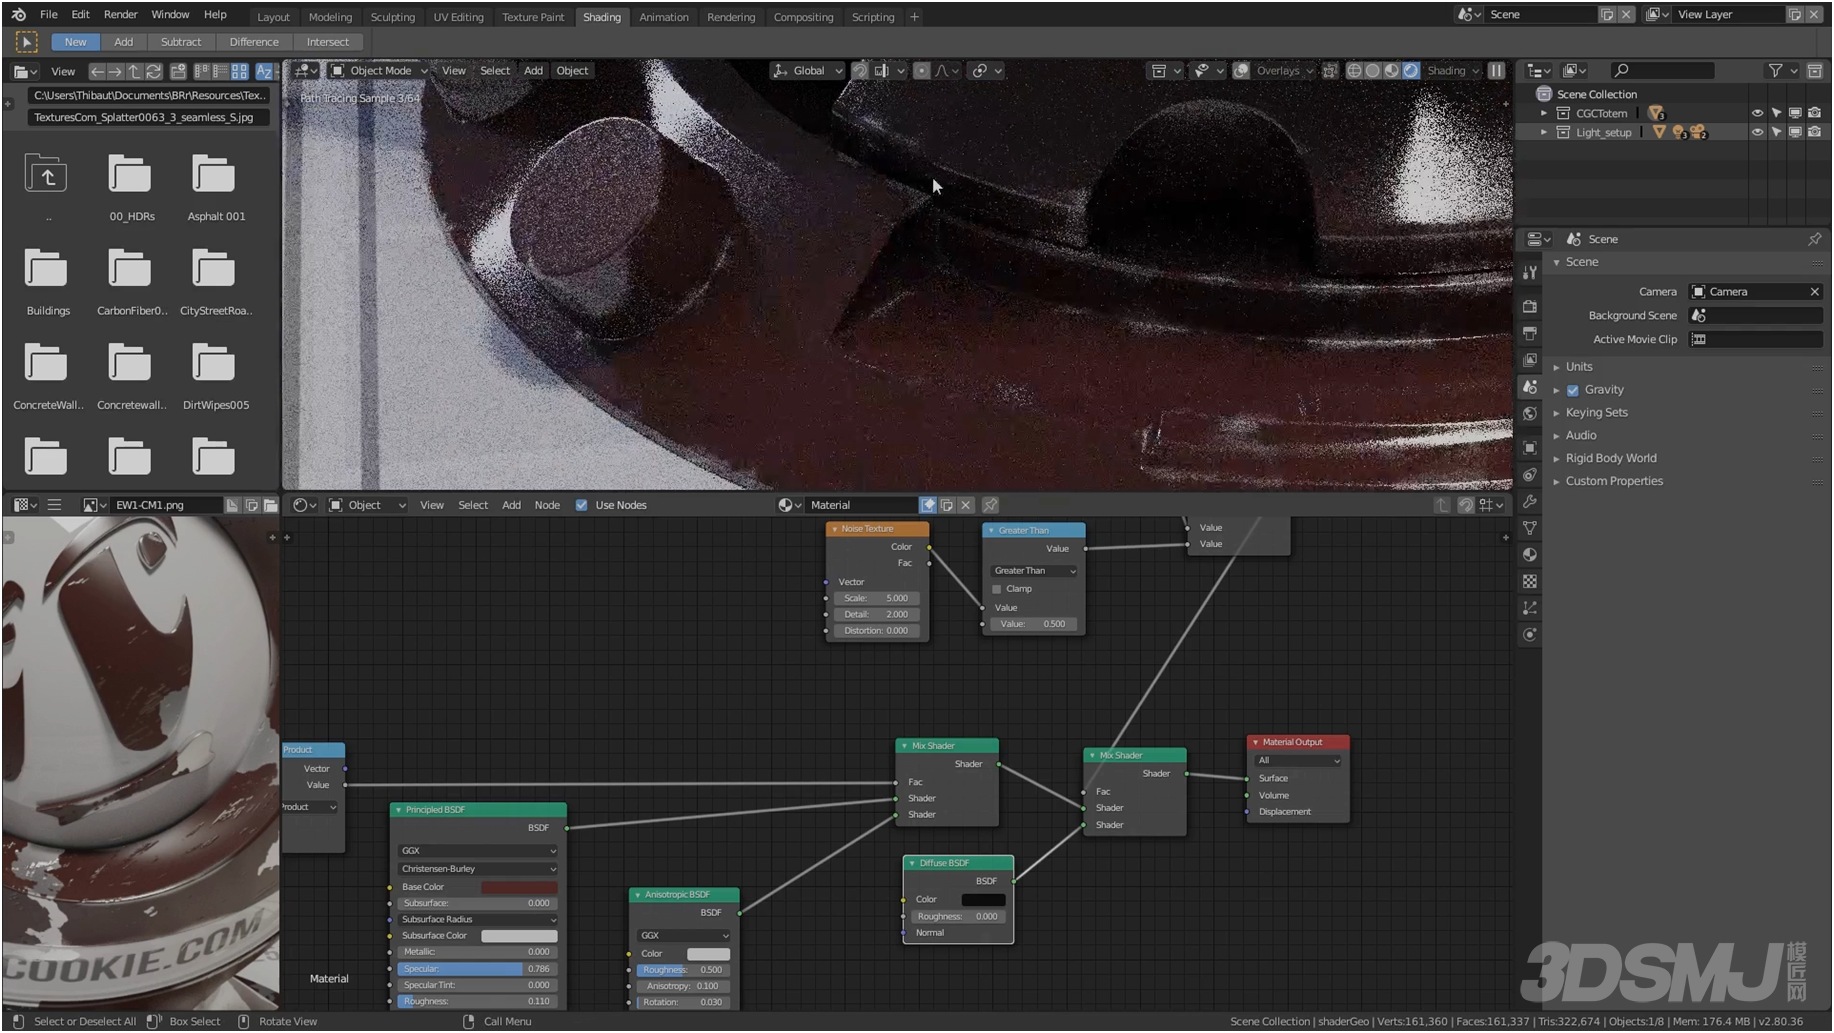Click Principled BSDF Specular slider

tap(476, 969)
